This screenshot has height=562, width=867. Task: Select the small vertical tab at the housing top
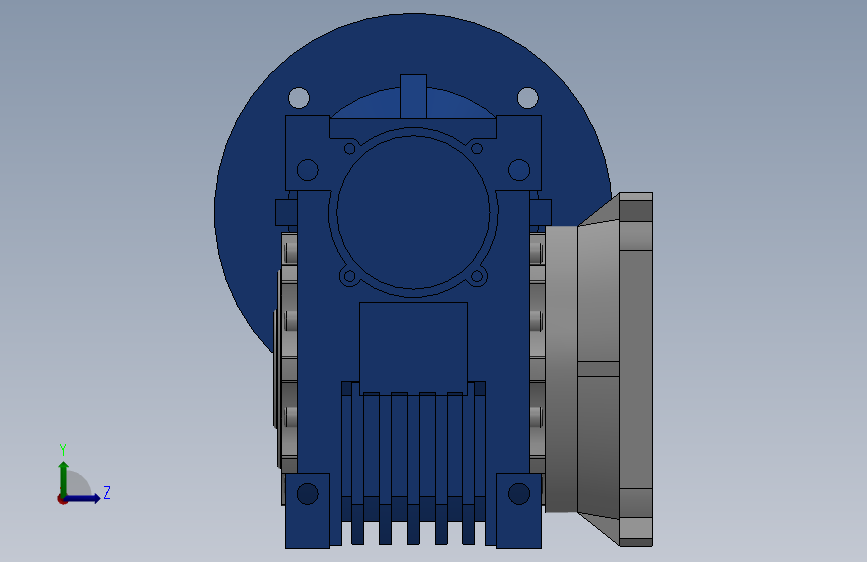tap(413, 96)
